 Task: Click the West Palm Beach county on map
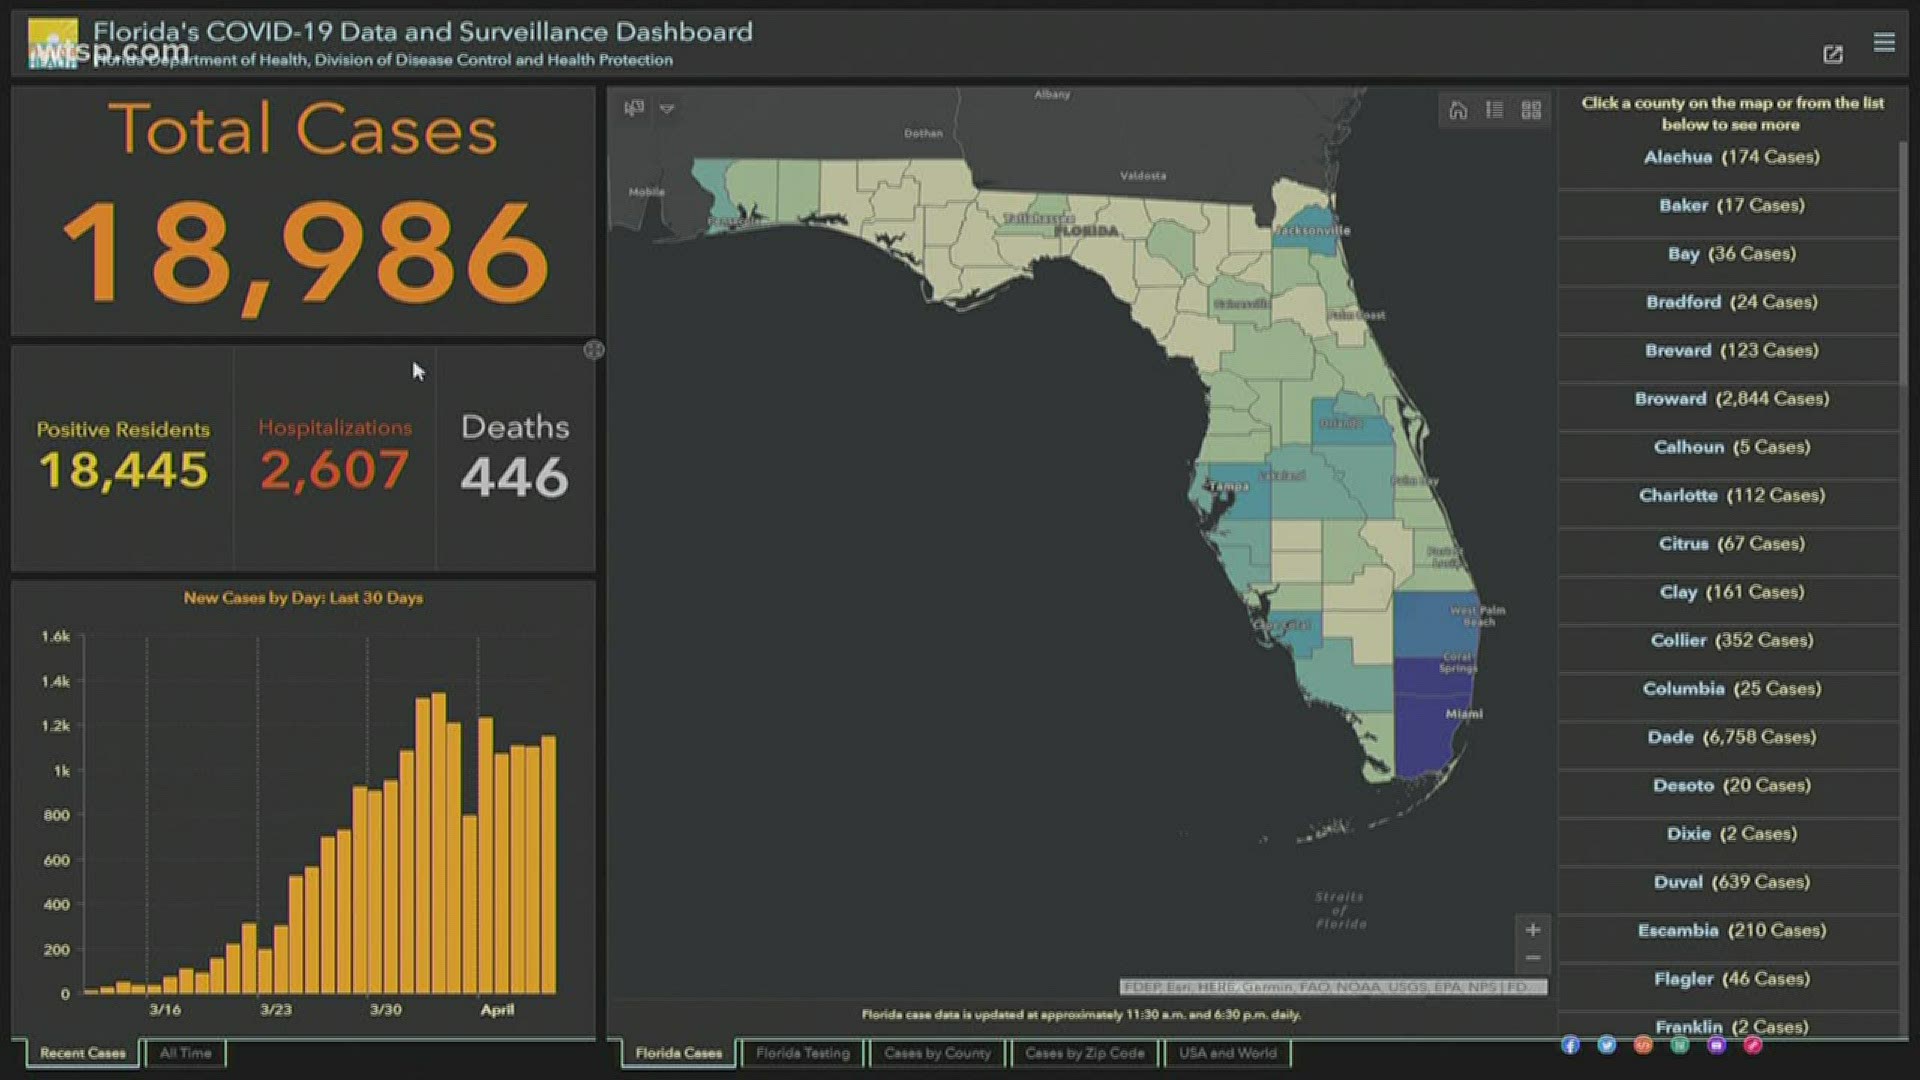click(x=1435, y=625)
